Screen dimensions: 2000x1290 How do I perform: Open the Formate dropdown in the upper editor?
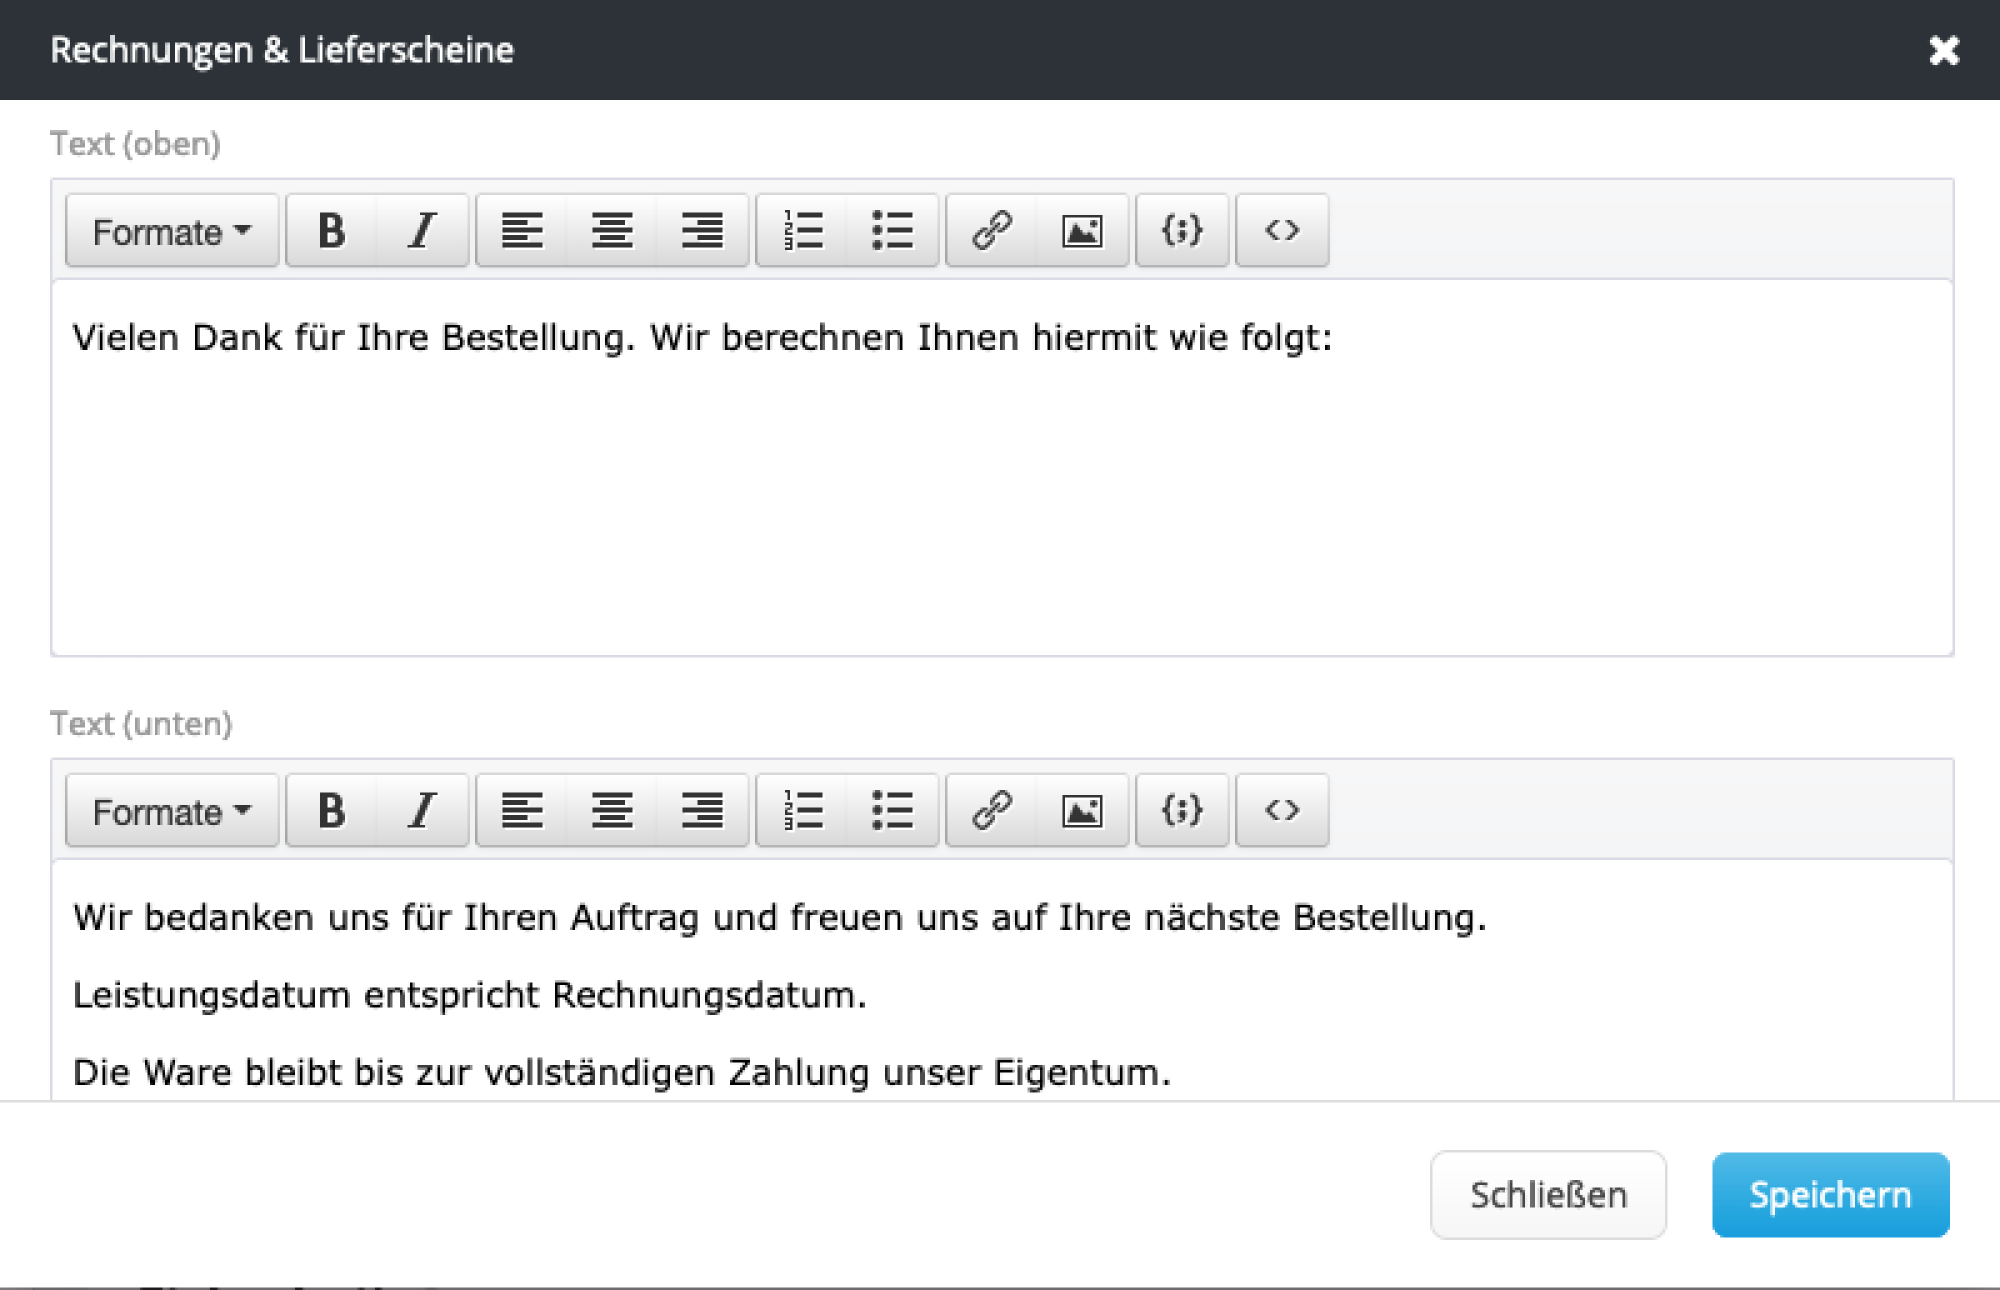170,231
